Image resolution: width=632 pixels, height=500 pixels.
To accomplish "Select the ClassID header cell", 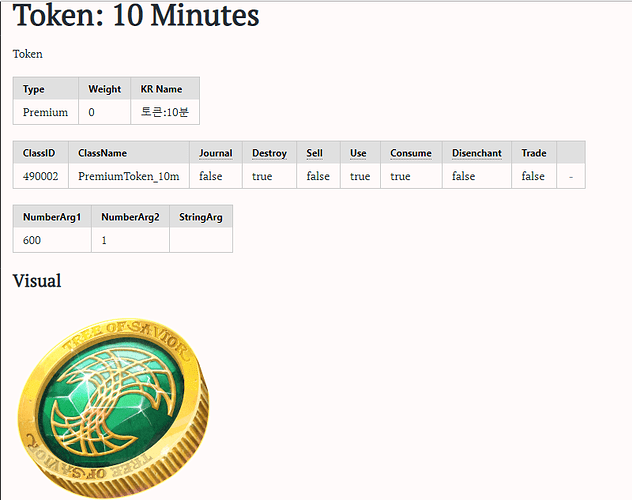I will pos(39,153).
